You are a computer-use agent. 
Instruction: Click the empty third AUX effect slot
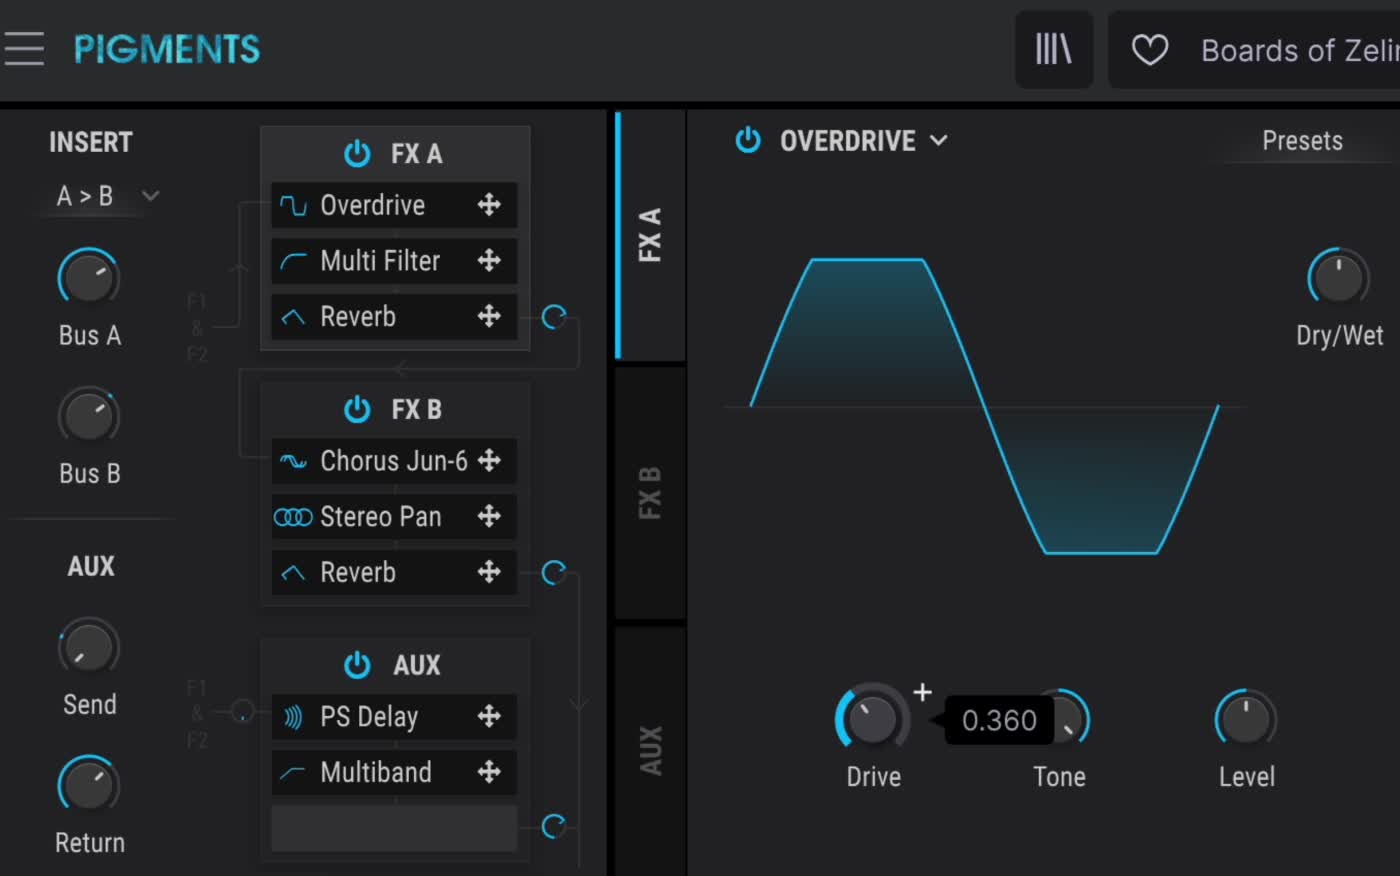point(394,828)
